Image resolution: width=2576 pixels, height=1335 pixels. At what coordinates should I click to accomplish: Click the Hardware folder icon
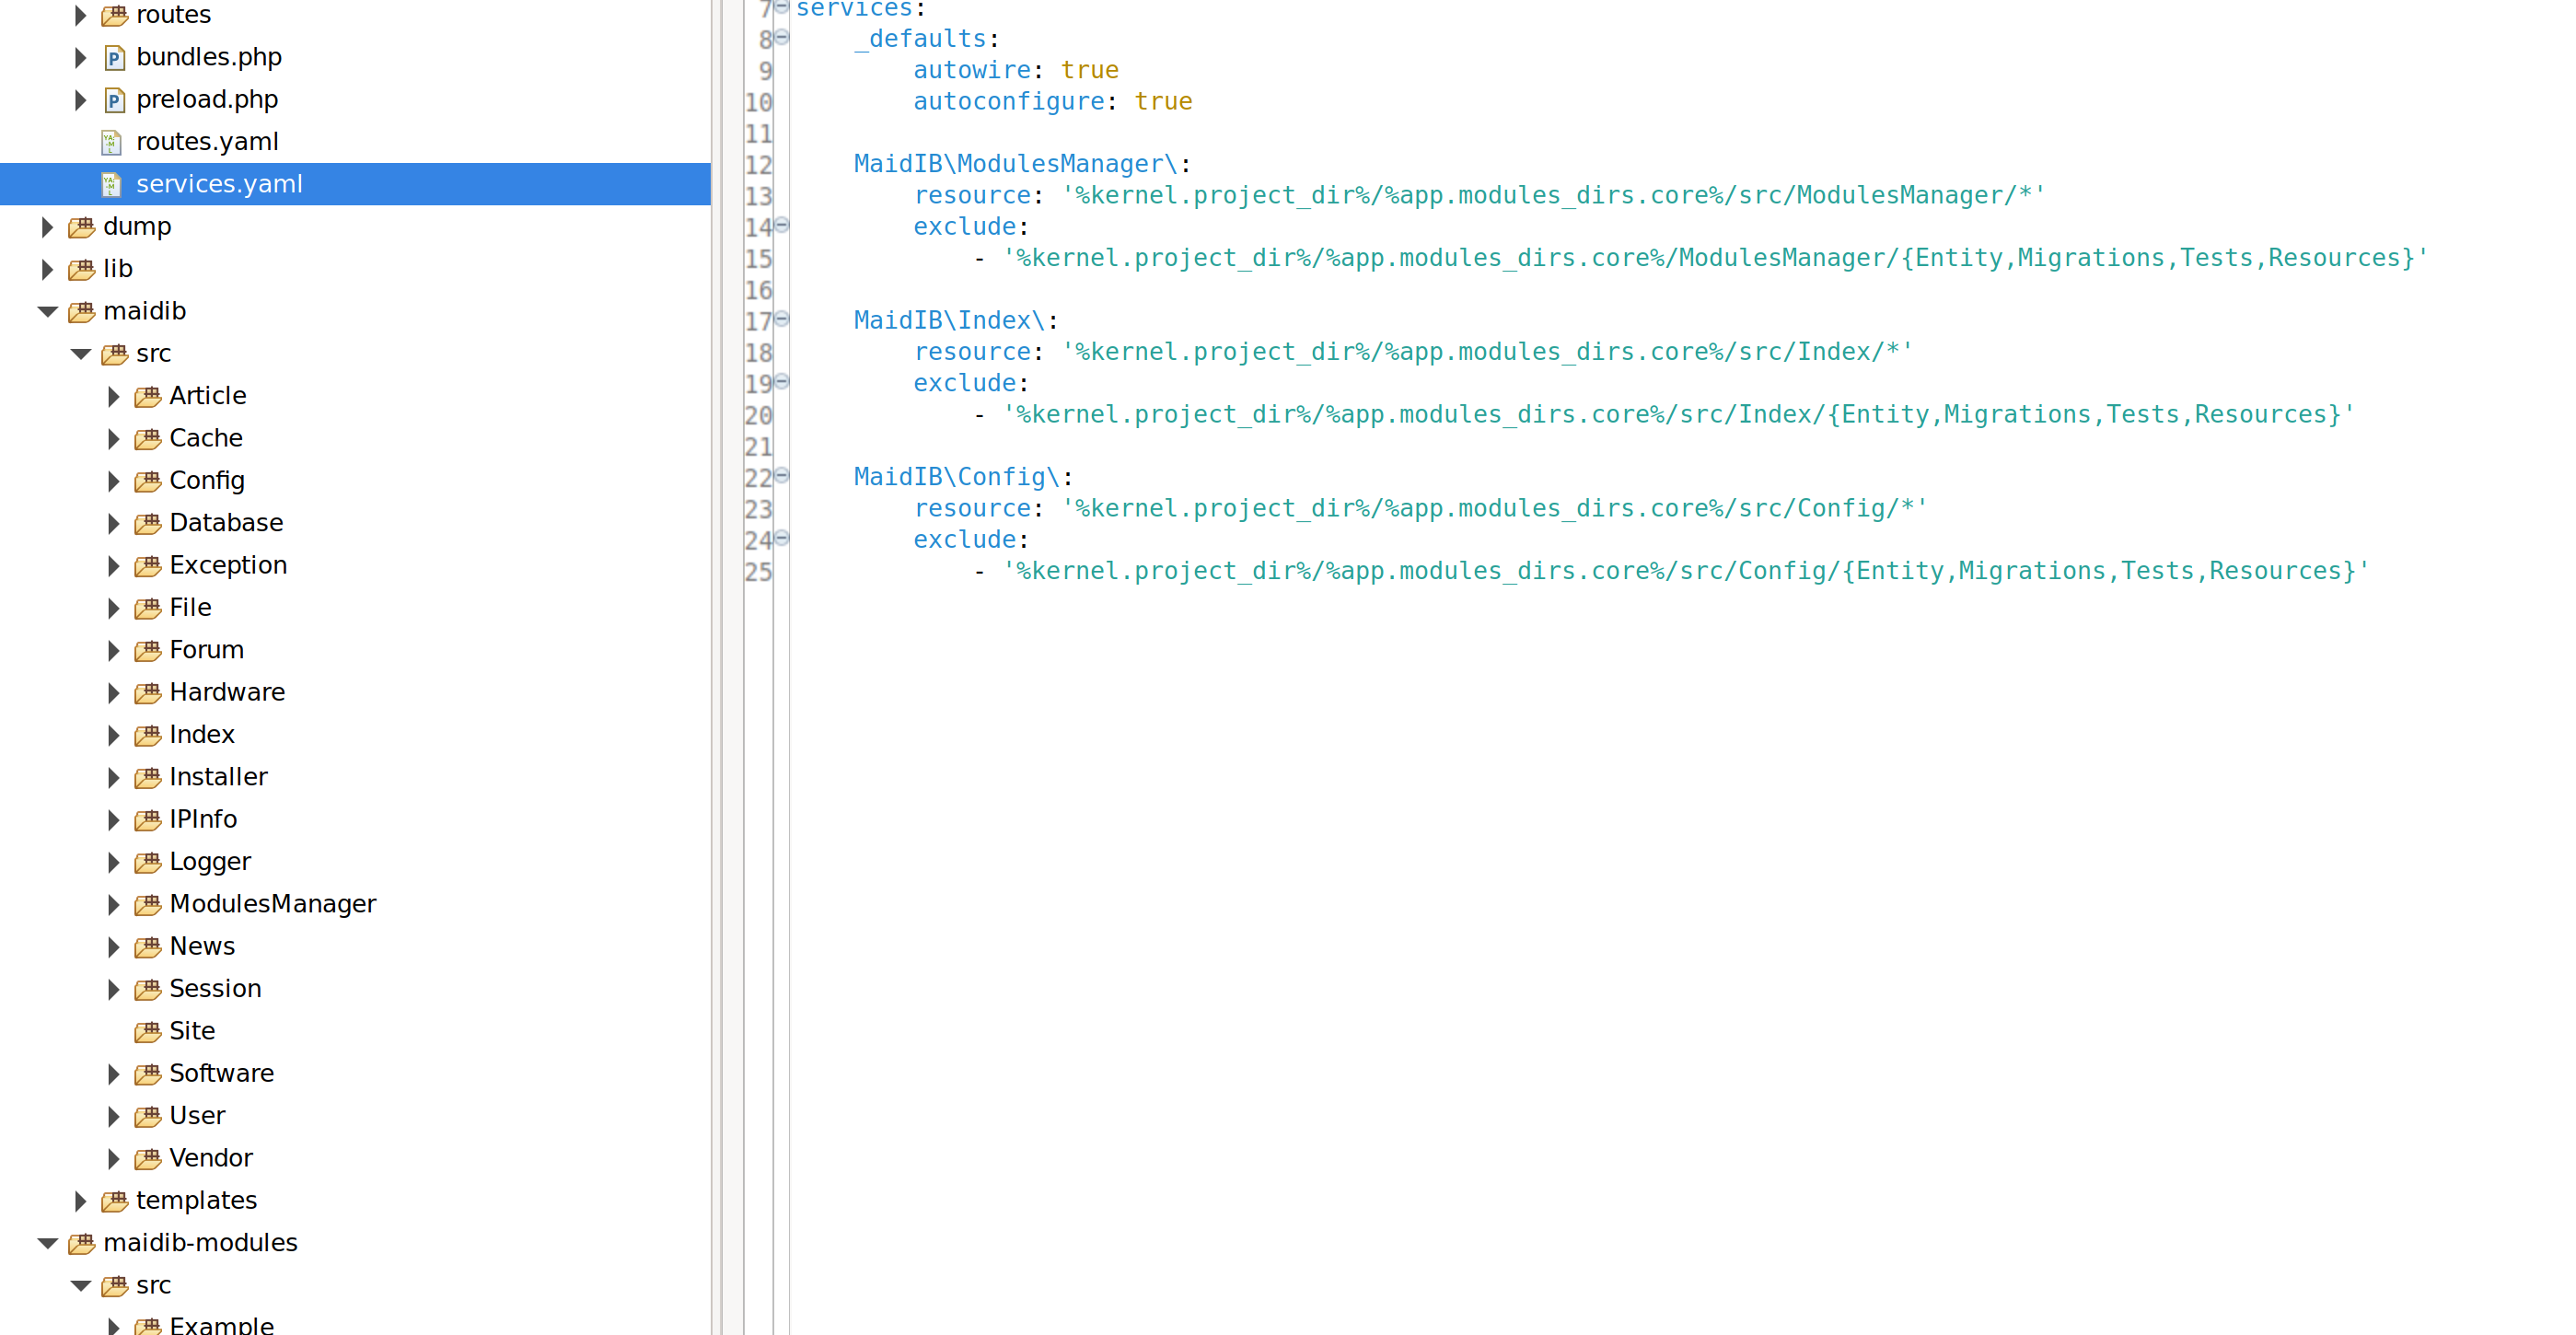point(147,693)
